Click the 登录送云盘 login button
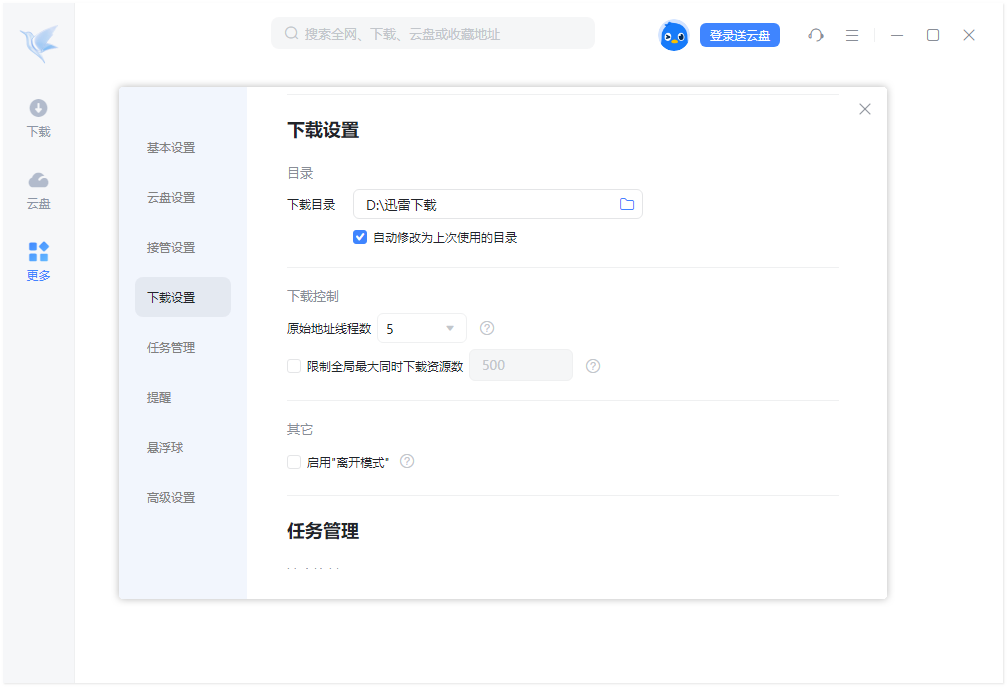This screenshot has height=687, width=1007. (739, 34)
